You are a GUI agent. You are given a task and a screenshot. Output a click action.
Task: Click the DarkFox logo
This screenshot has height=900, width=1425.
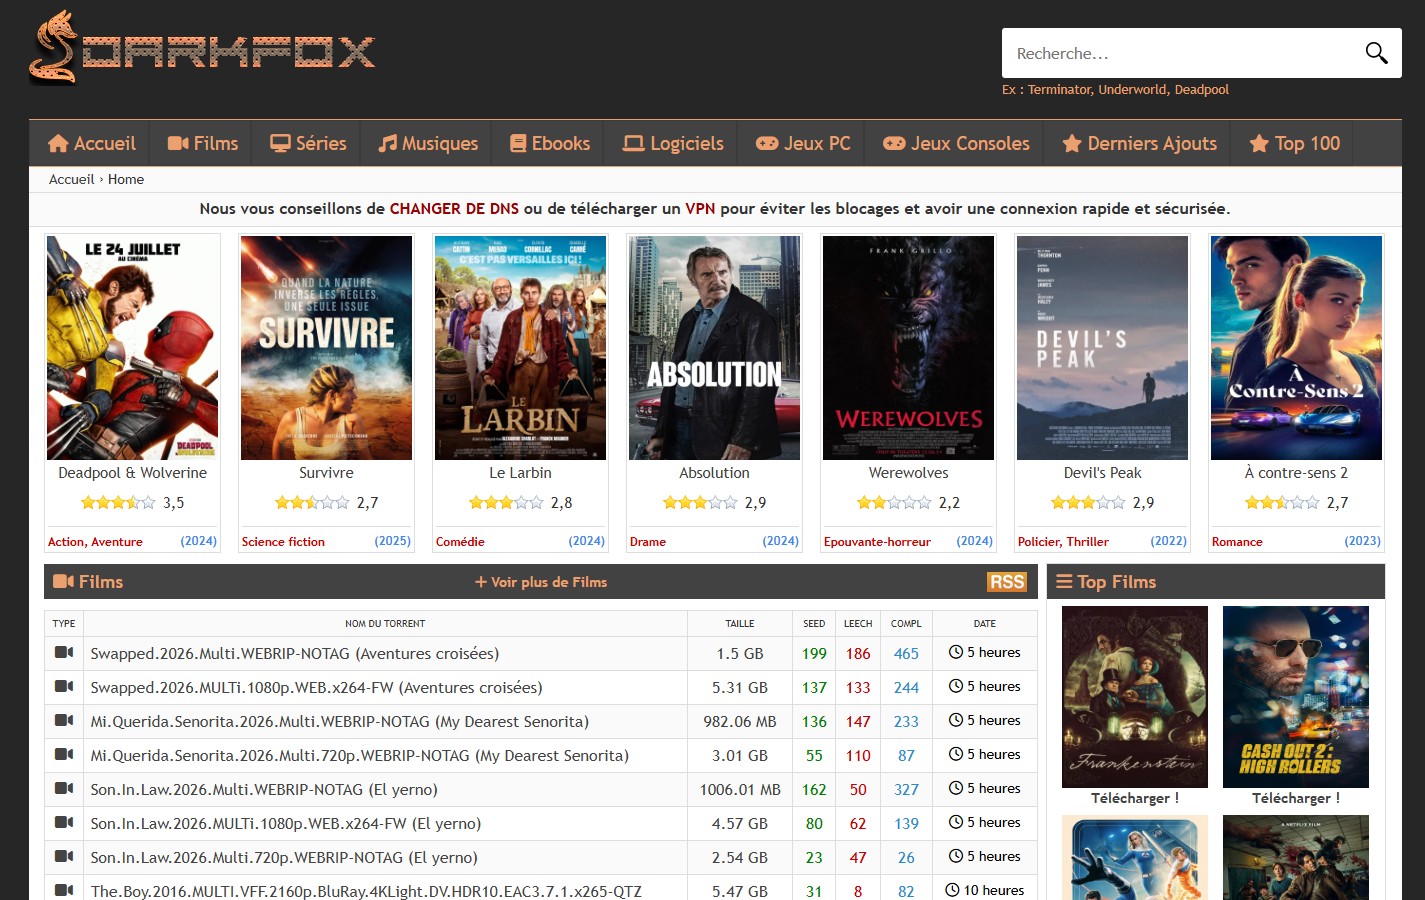point(202,47)
